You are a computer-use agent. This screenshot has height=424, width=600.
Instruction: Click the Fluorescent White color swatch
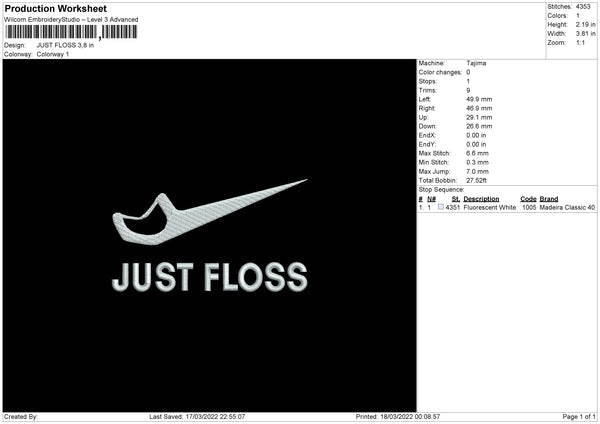click(440, 207)
